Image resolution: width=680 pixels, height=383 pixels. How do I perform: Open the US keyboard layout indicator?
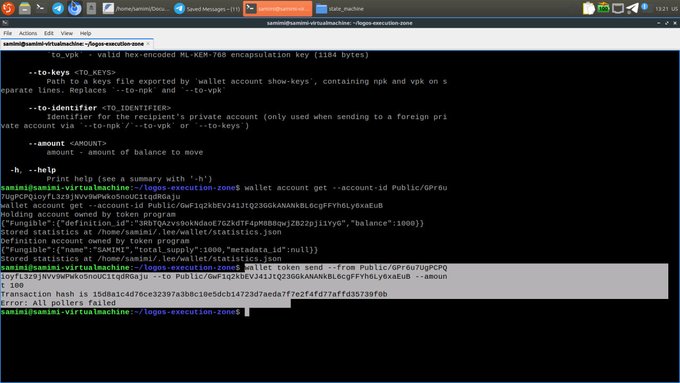point(674,9)
